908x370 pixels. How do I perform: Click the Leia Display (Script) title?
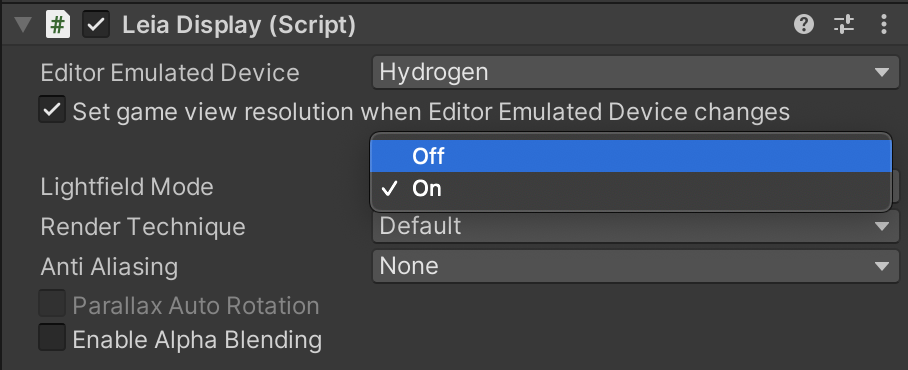[239, 25]
